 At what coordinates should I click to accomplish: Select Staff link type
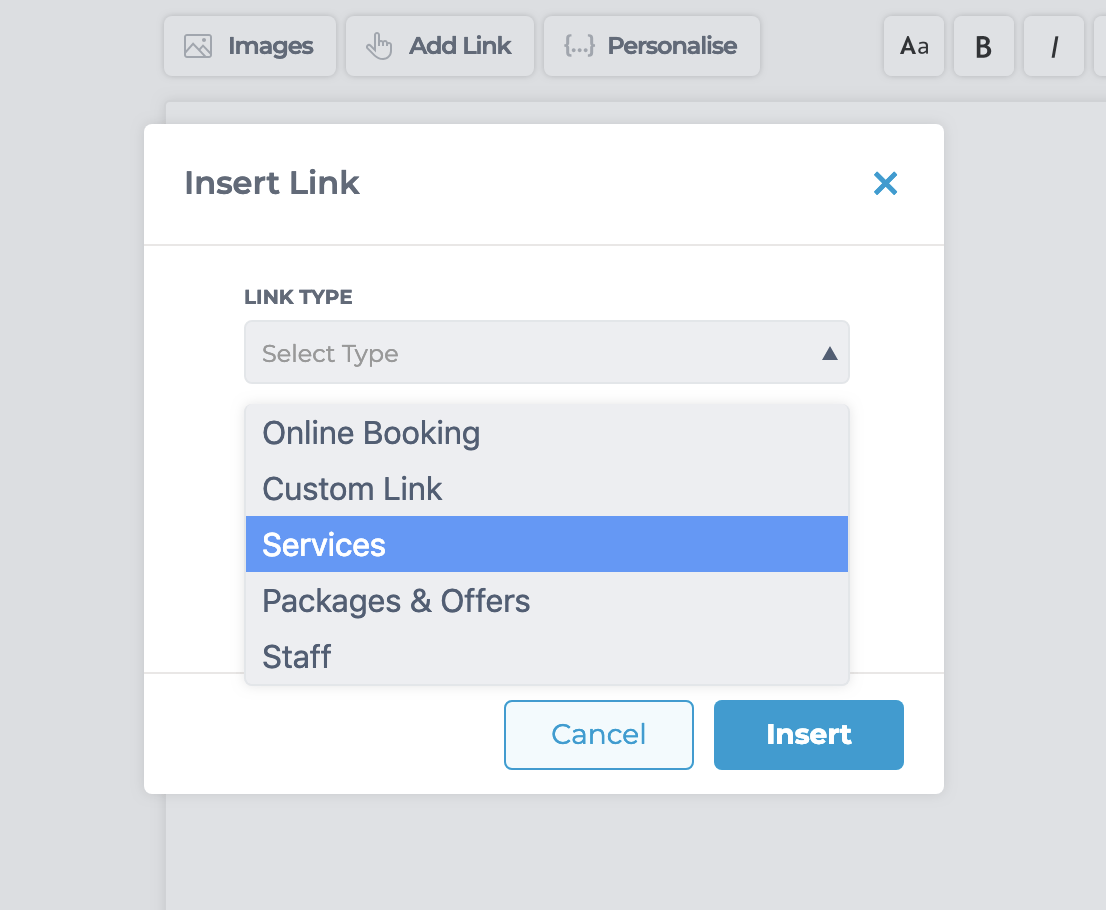[x=547, y=656]
